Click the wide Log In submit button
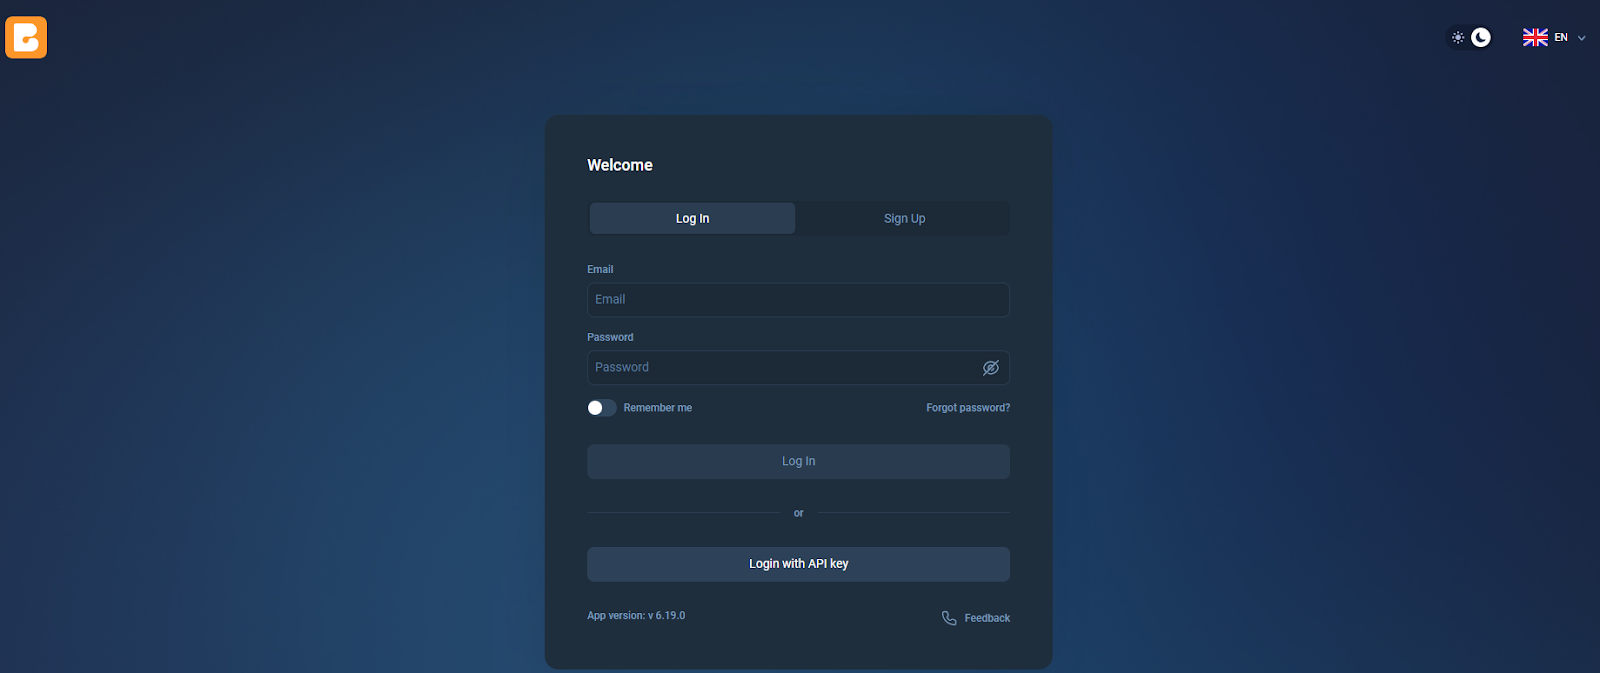Image resolution: width=1600 pixels, height=673 pixels. pos(798,461)
